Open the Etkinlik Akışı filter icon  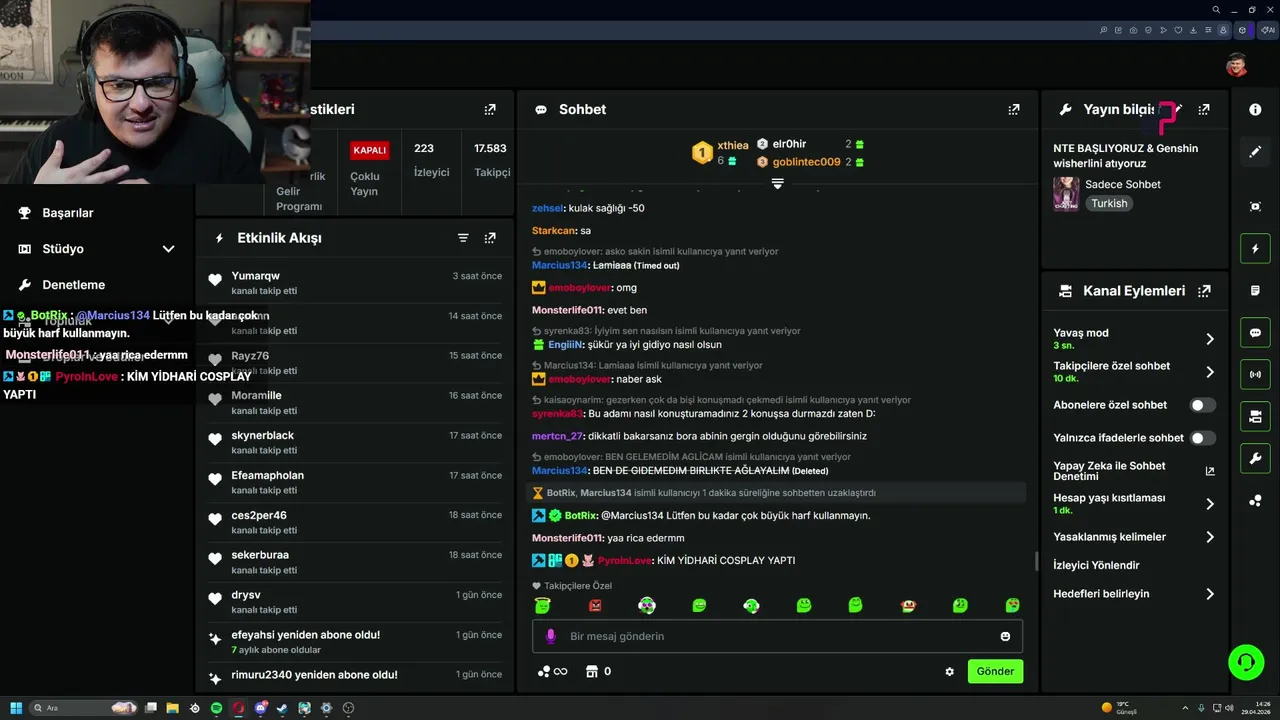click(x=463, y=238)
